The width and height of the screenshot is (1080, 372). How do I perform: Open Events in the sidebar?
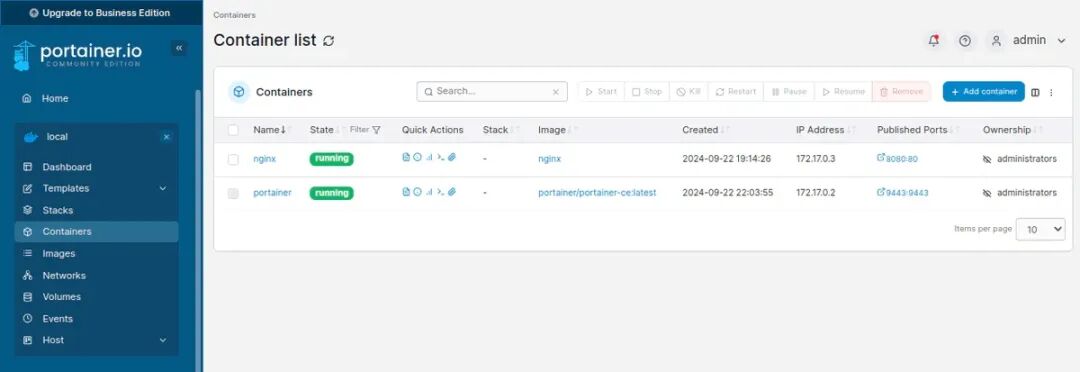(x=96, y=318)
